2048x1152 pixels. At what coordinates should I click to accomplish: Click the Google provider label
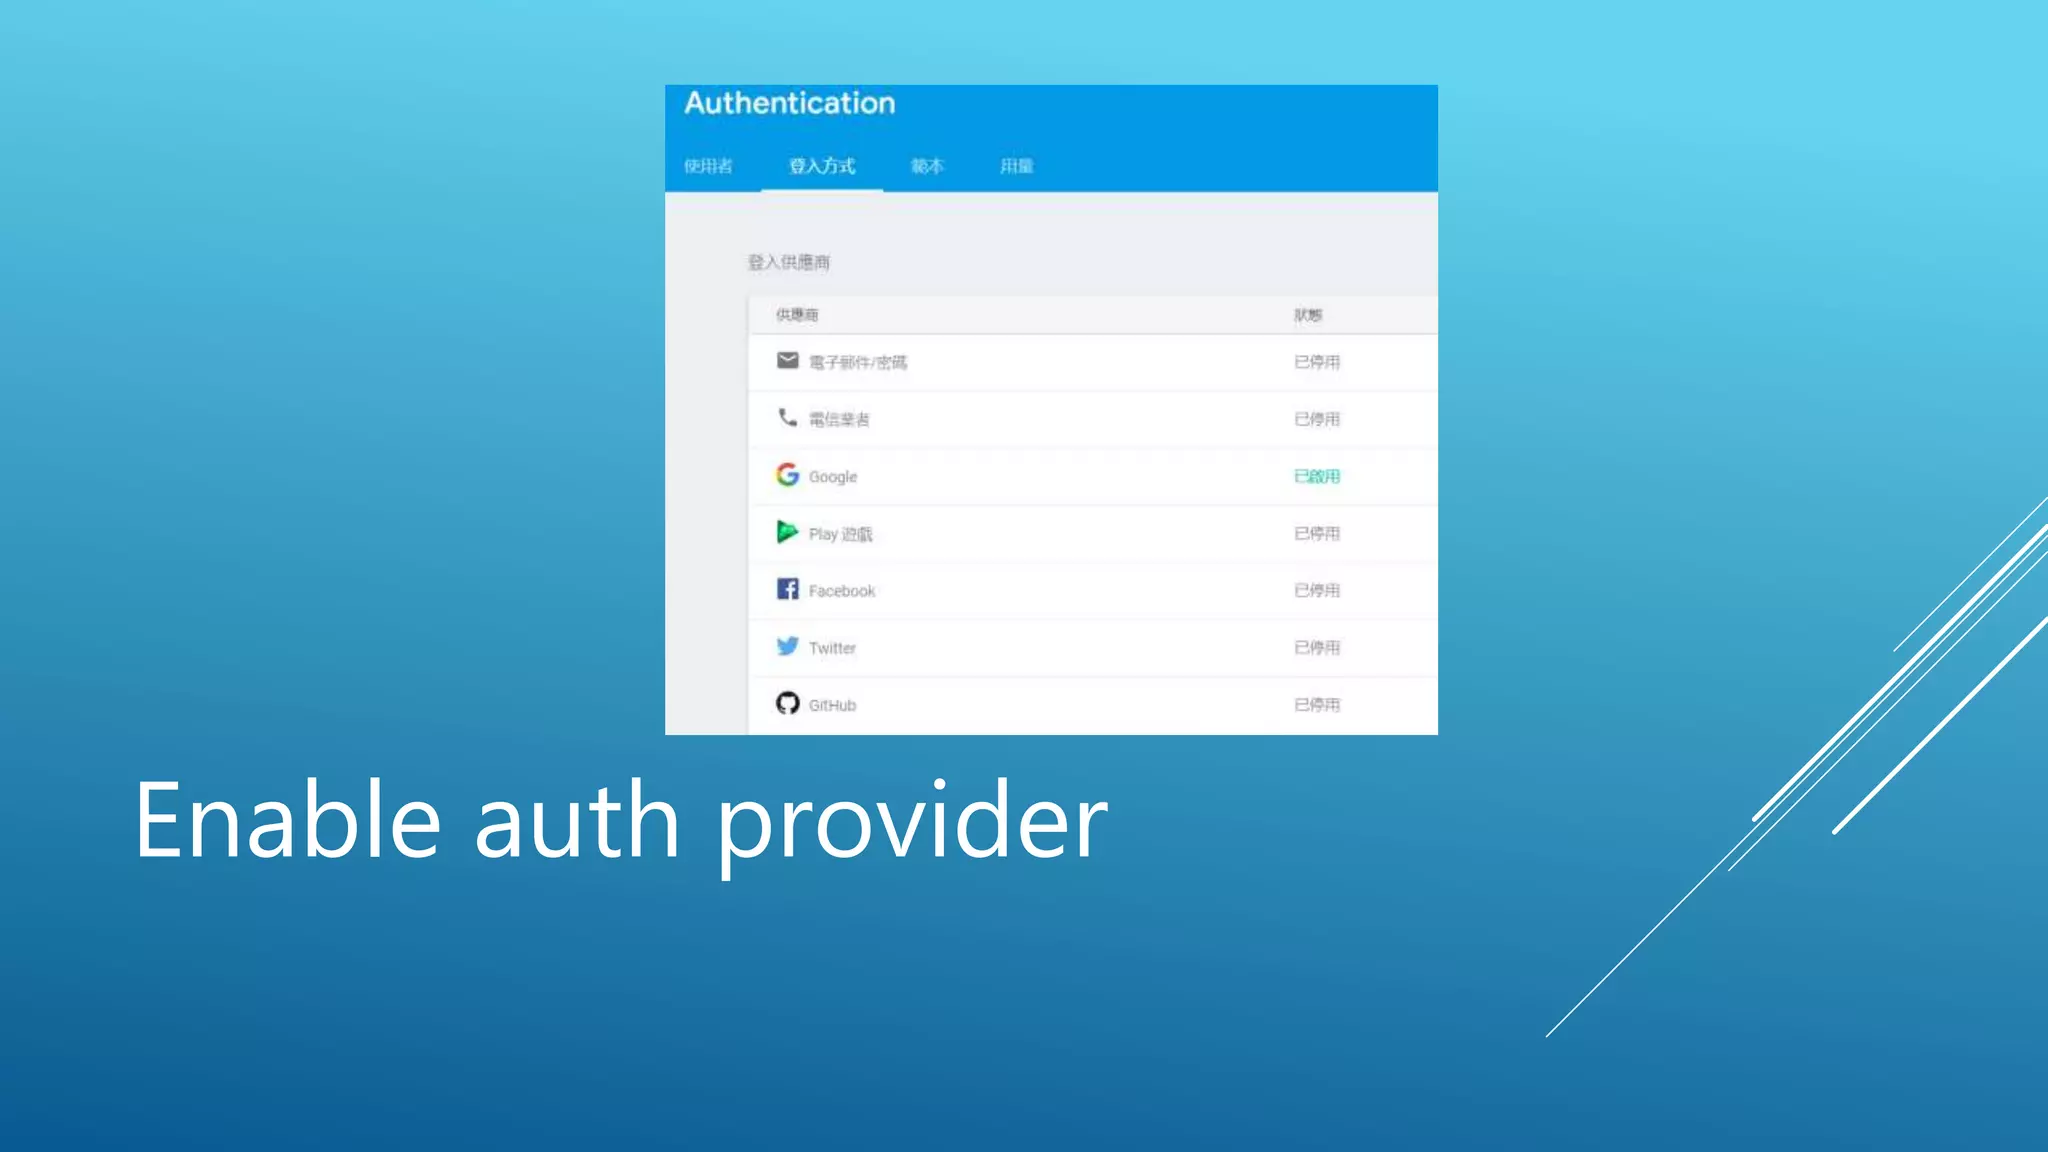point(833,477)
